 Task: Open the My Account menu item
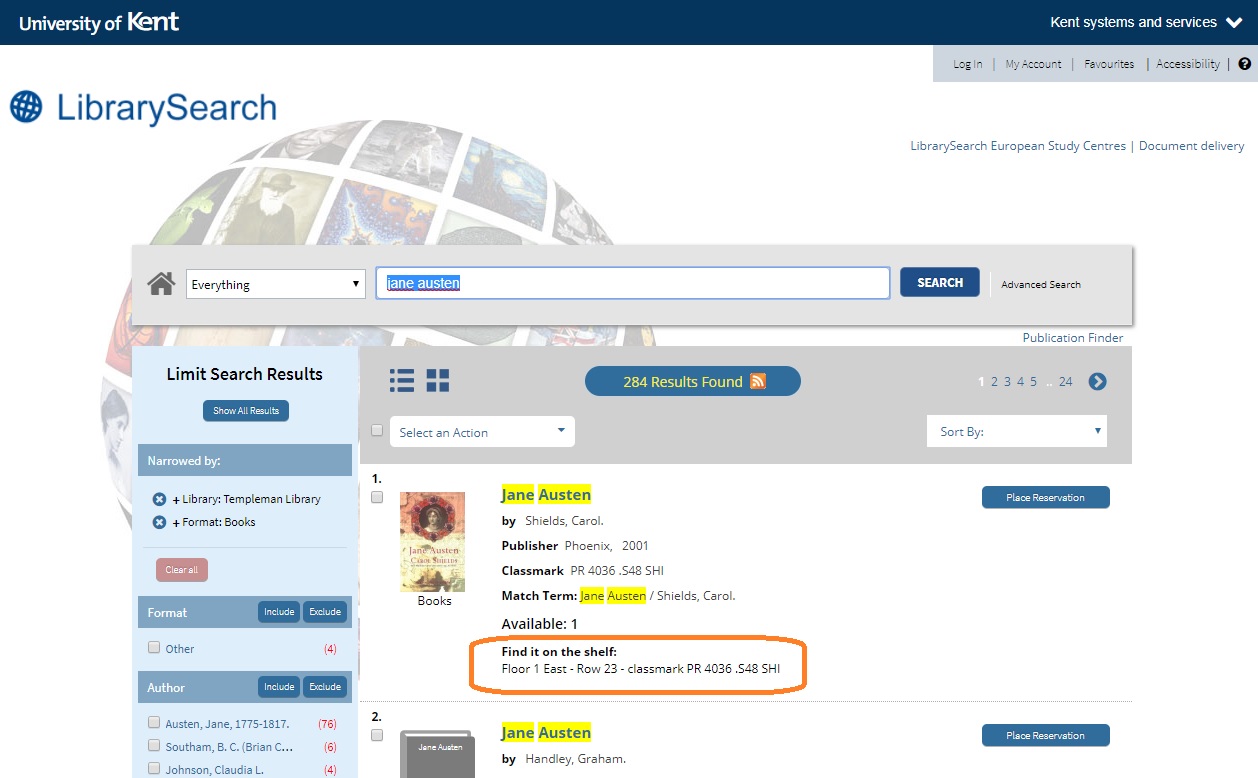[x=1033, y=64]
